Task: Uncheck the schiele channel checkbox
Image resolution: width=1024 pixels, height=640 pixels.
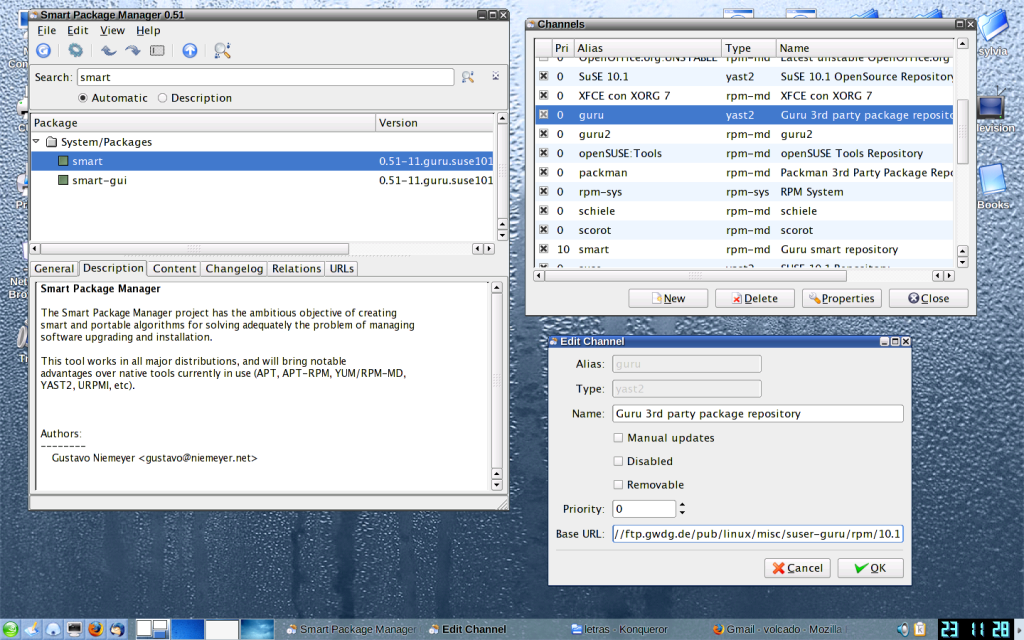Action: pos(543,211)
